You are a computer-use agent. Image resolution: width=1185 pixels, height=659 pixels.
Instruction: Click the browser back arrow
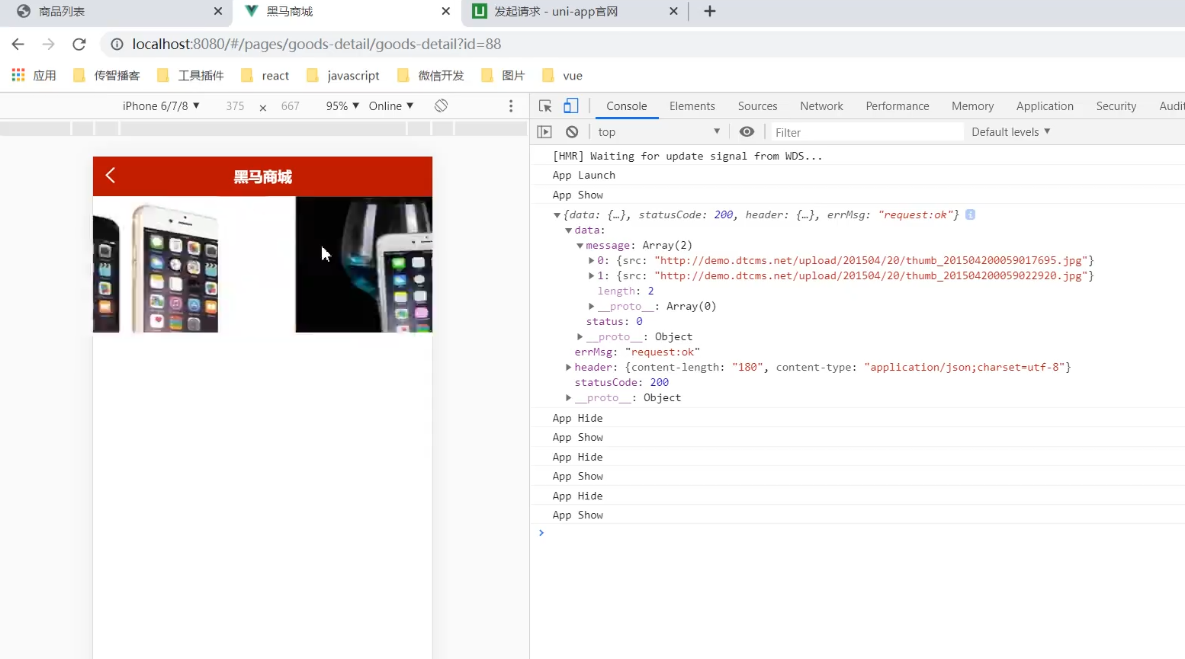[18, 44]
